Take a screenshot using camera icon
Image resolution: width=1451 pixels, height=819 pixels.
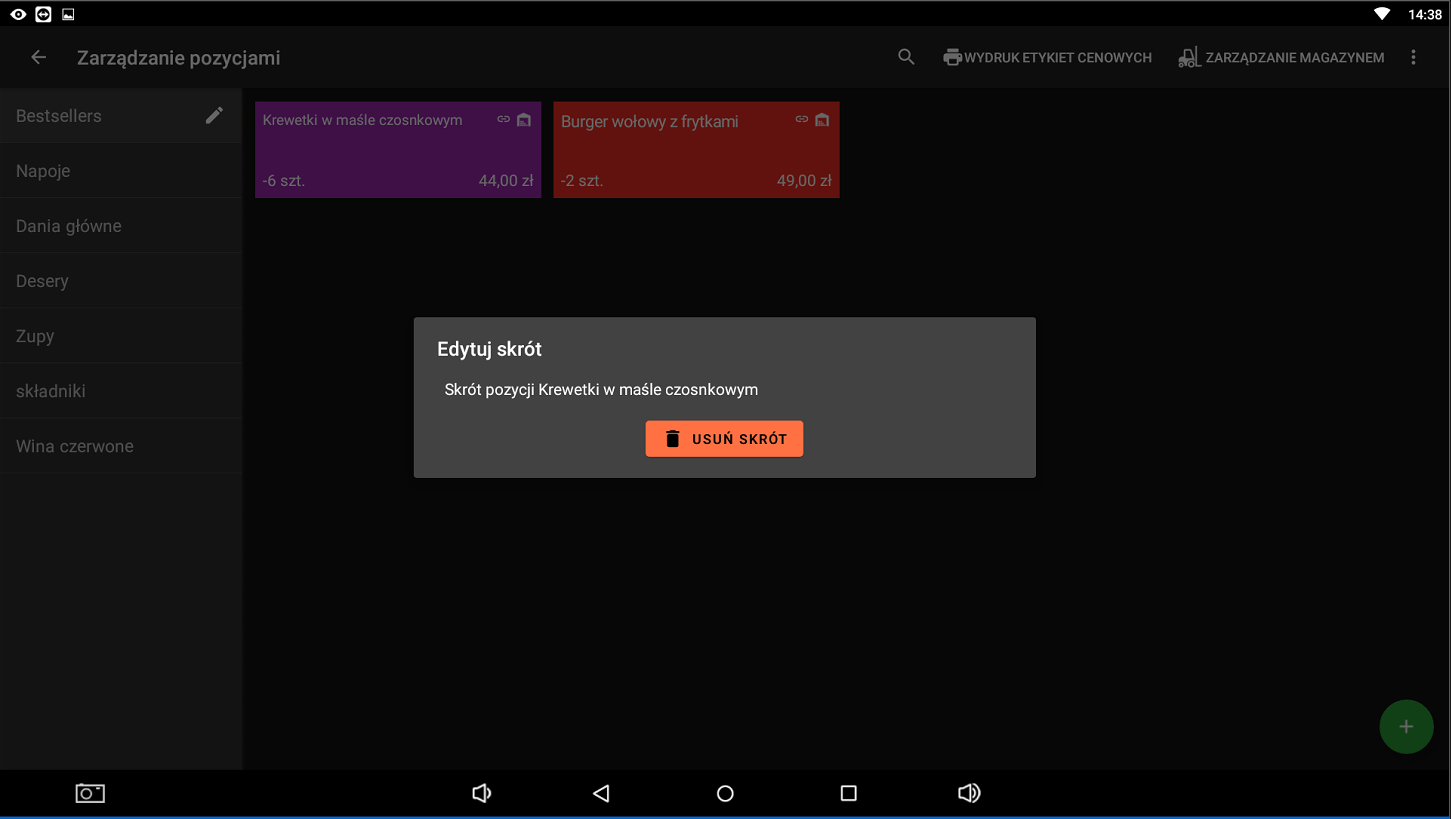[90, 793]
